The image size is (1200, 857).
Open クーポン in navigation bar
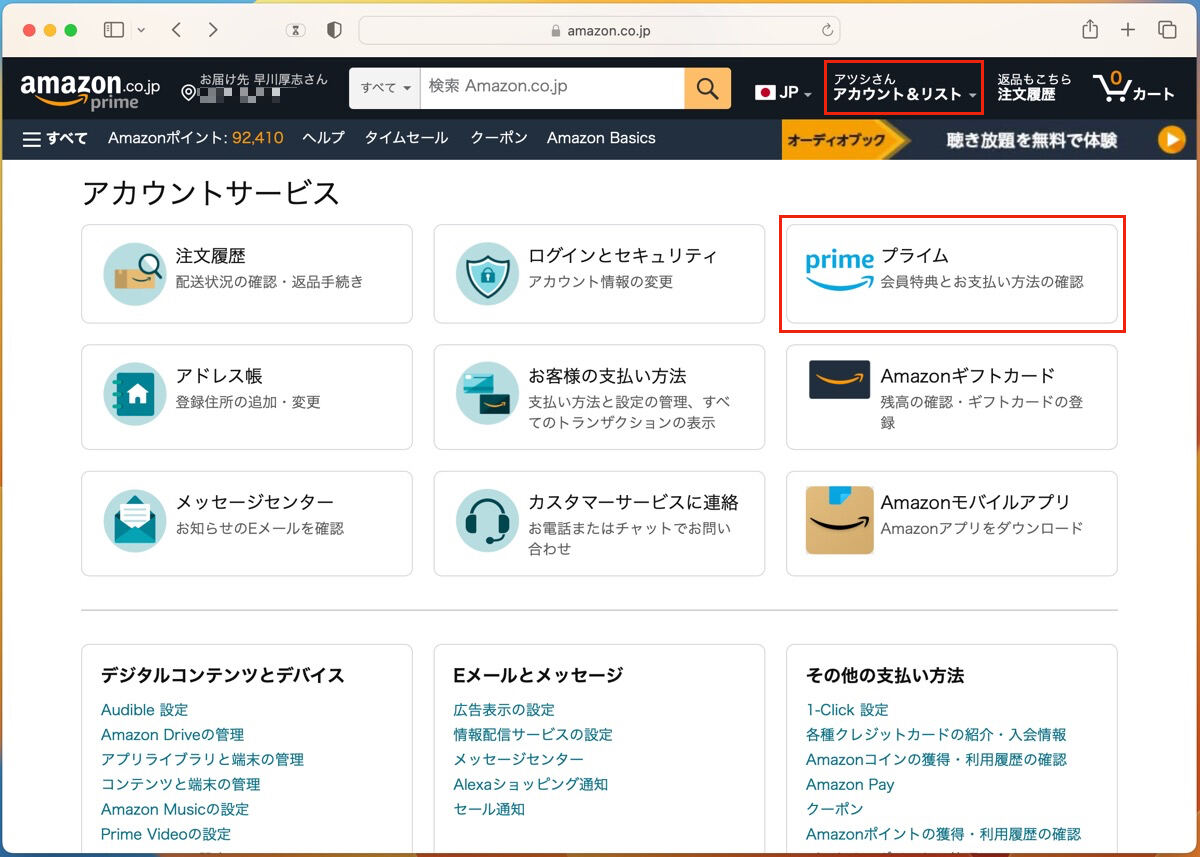tap(499, 138)
